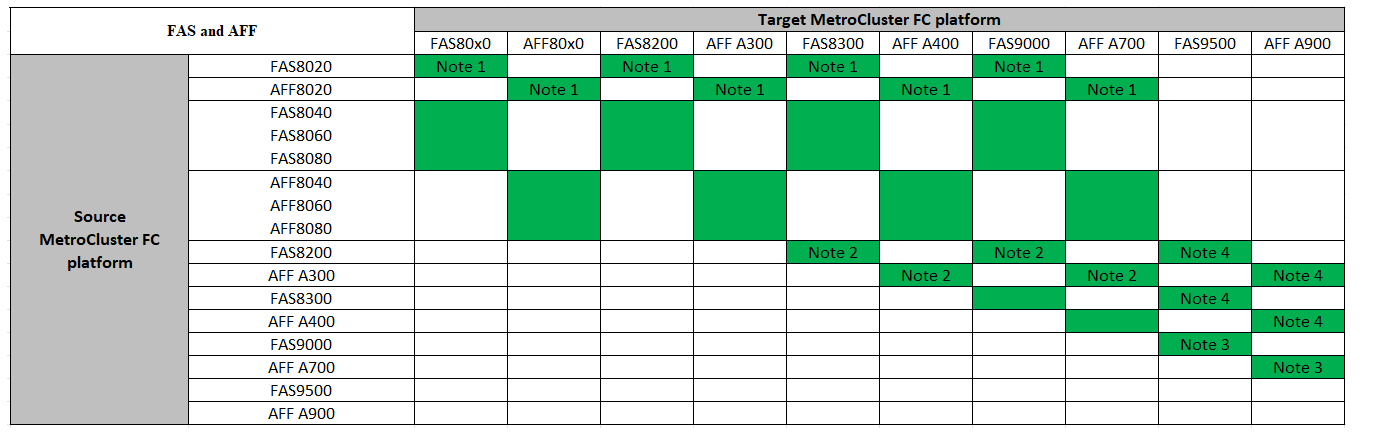Viewport: 1375px width, 446px height.
Task: Select the FAS8020 source row label
Action: [301, 66]
